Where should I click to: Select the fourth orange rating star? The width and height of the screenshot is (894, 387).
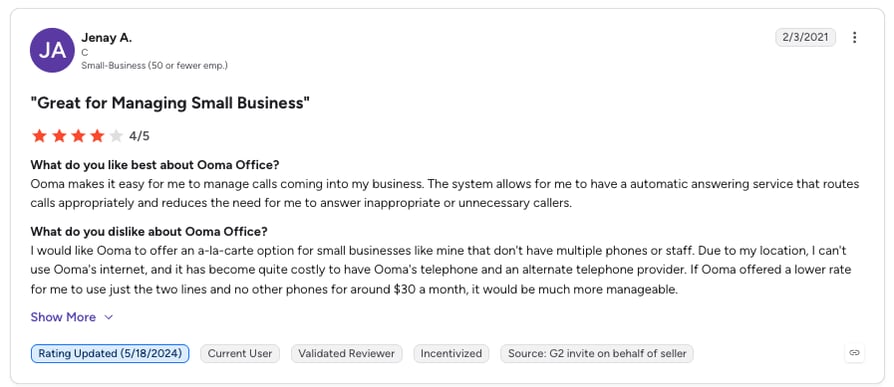(x=97, y=136)
